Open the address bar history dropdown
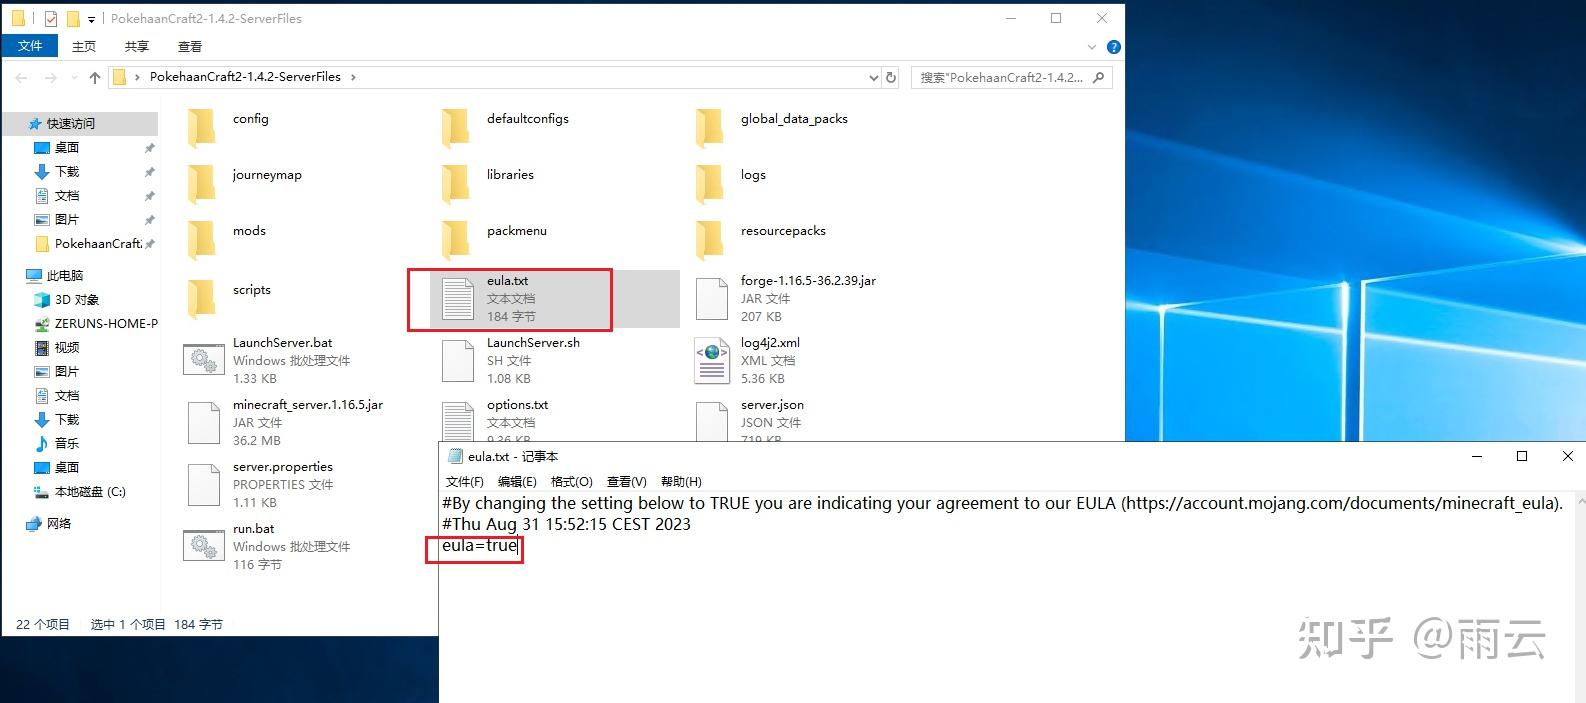This screenshot has width=1586, height=703. (873, 77)
